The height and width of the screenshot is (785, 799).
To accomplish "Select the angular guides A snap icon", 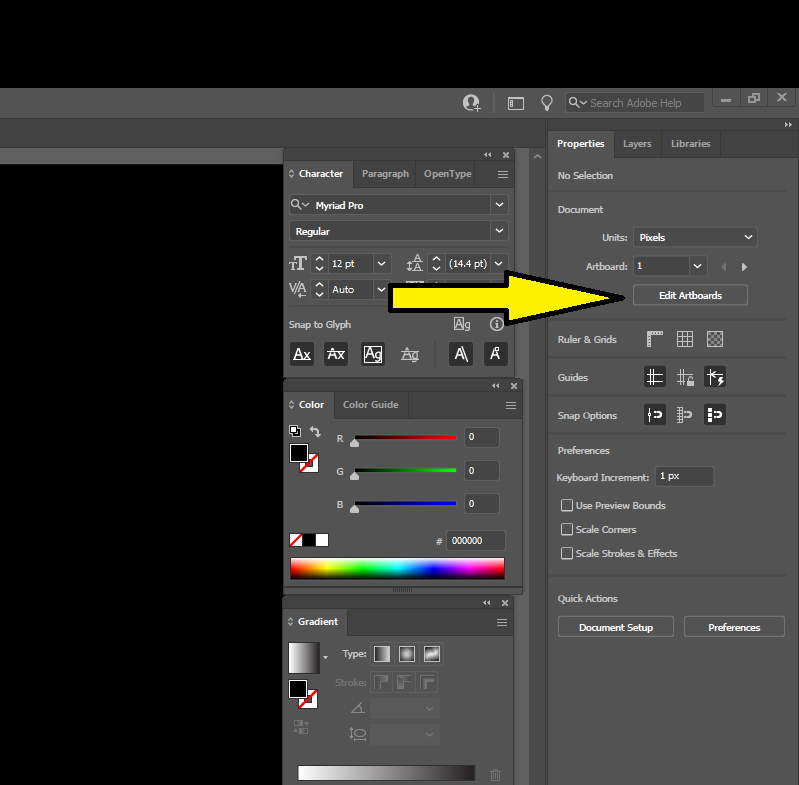I will click(x=461, y=354).
